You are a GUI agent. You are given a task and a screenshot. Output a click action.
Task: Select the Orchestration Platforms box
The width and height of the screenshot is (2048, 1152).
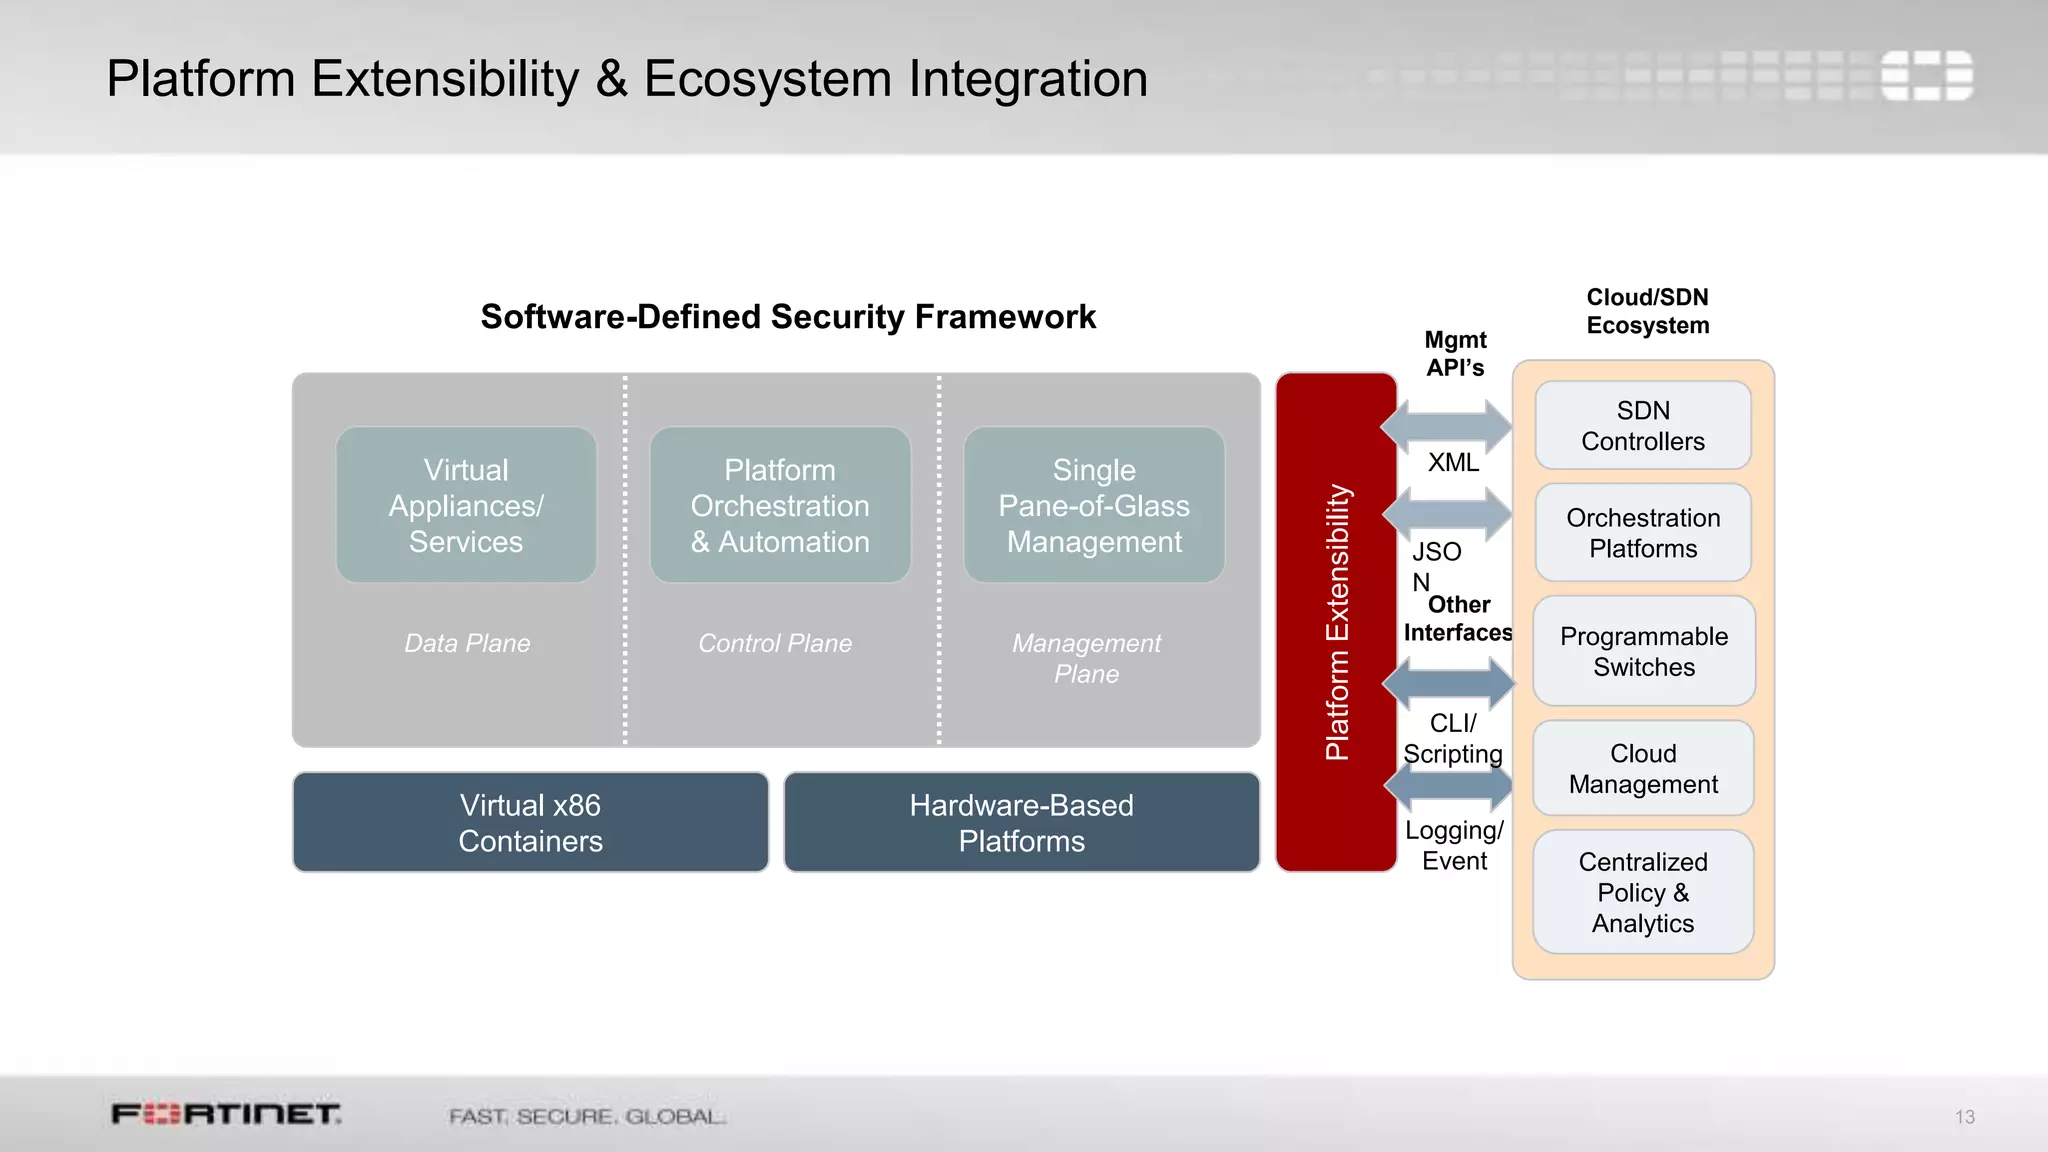(1642, 533)
